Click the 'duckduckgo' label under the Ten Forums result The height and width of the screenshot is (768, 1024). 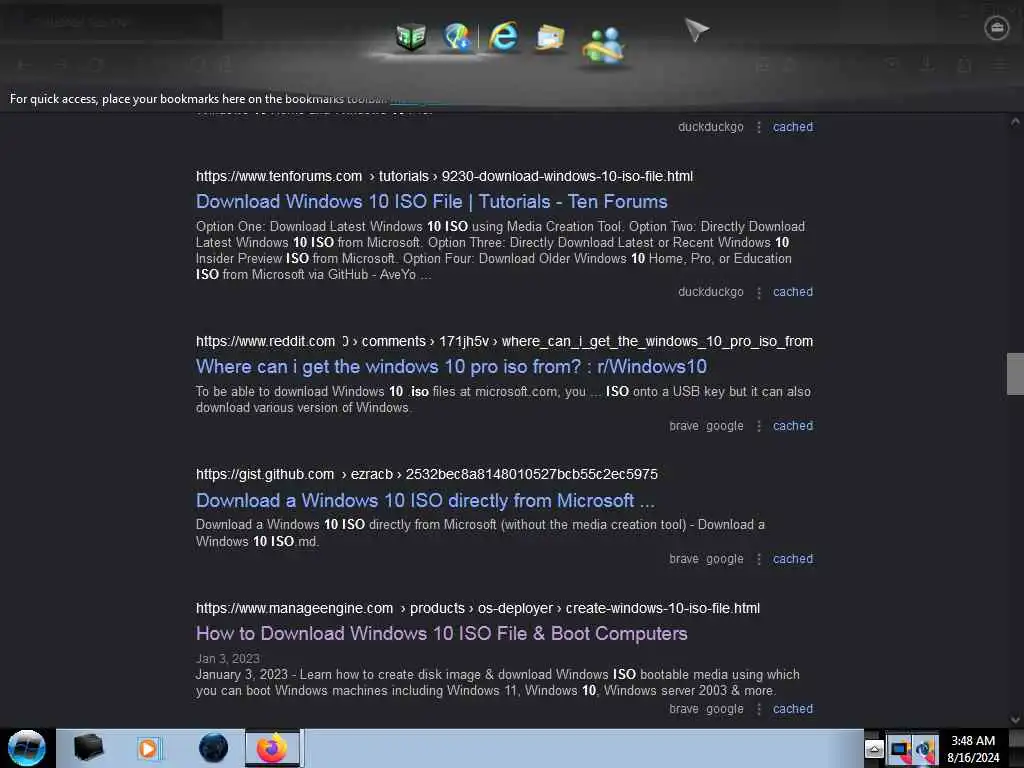pos(711,292)
